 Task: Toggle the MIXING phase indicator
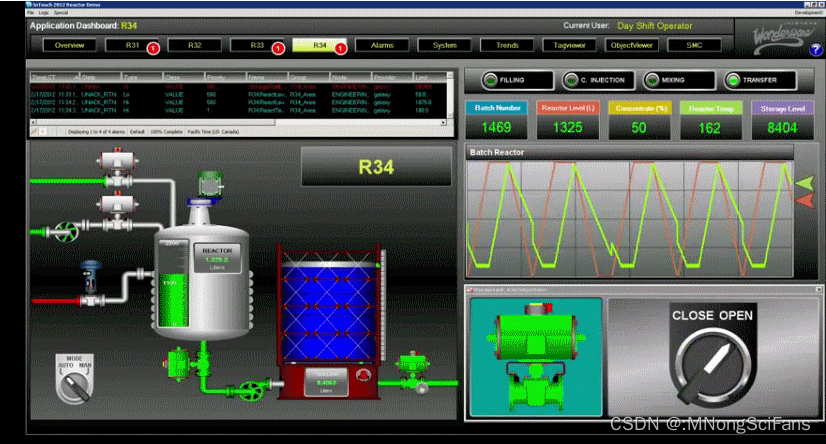tap(679, 80)
